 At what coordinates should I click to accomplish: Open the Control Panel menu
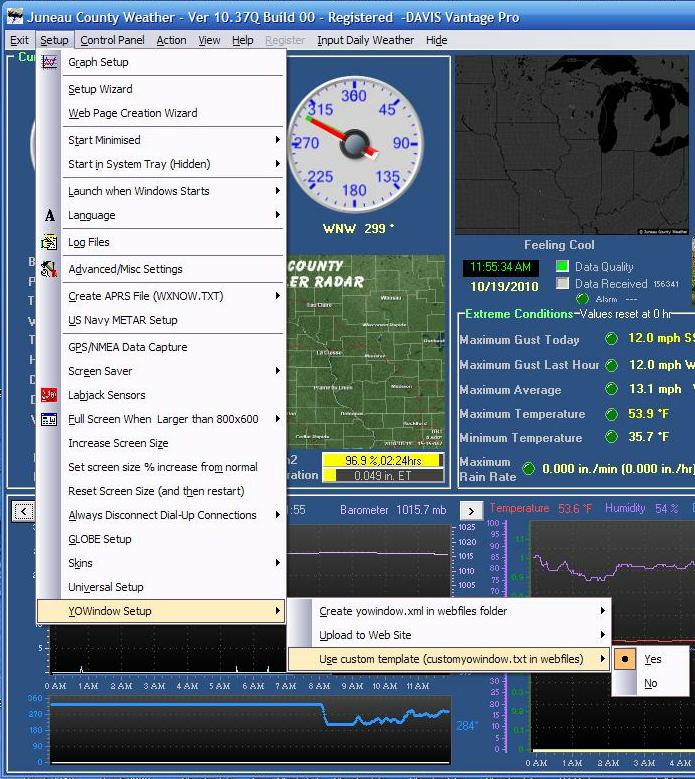[x=112, y=40]
